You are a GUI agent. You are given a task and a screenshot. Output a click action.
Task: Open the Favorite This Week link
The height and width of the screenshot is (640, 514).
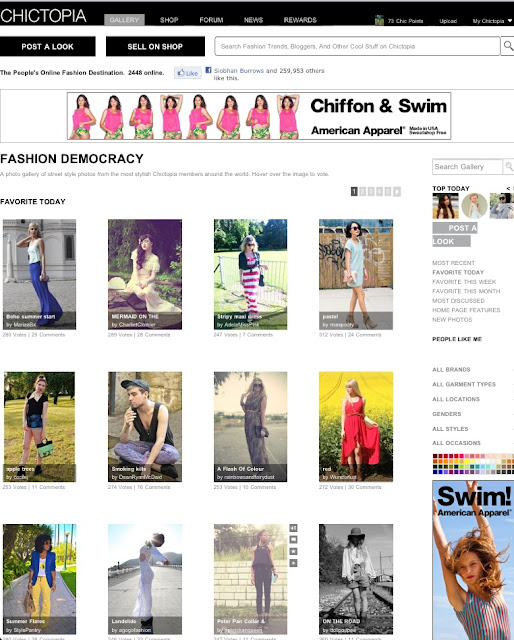(x=464, y=282)
